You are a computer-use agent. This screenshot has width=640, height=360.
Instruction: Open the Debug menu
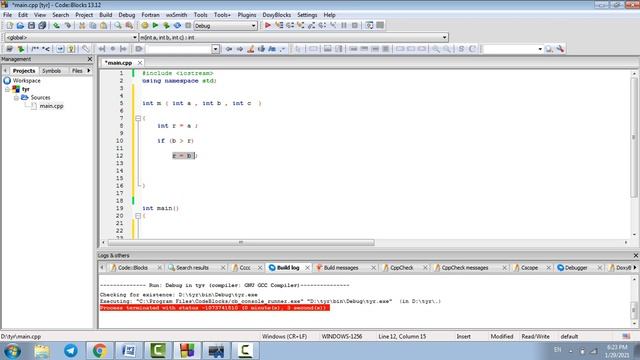tap(127, 15)
